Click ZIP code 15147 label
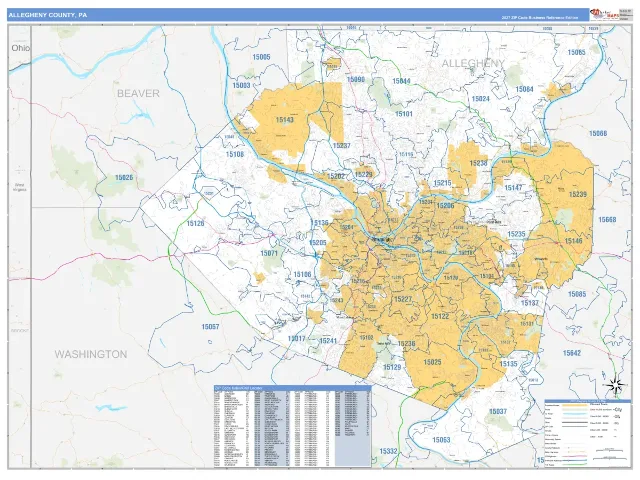This screenshot has width=640, height=480. pos(513,188)
